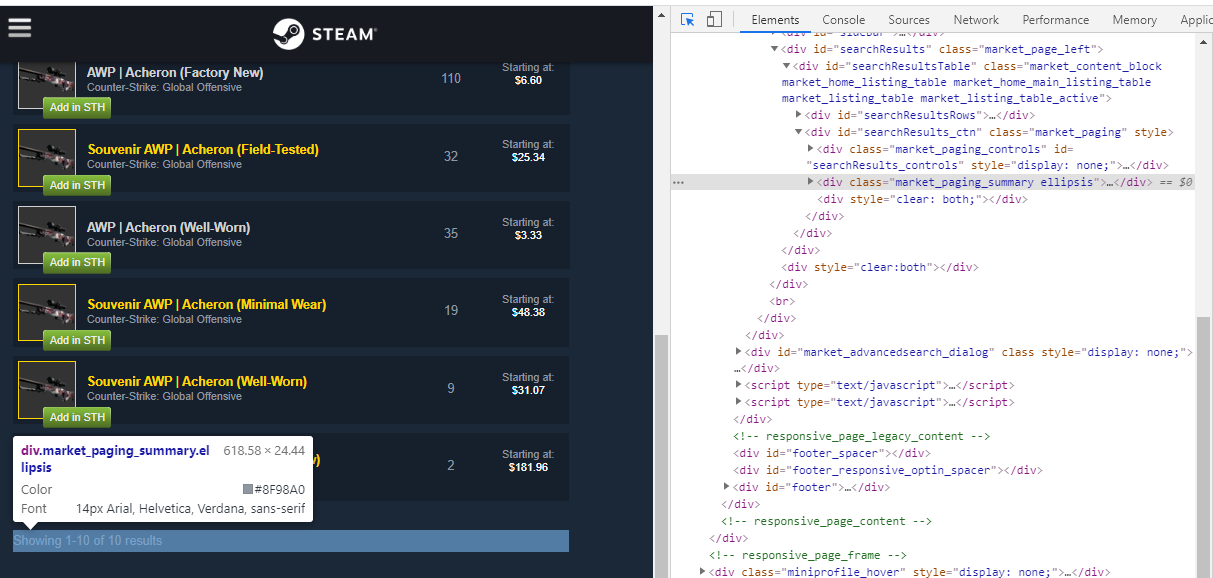Expand the miniprofile_hover div node
The height and width of the screenshot is (578, 1213).
click(702, 572)
